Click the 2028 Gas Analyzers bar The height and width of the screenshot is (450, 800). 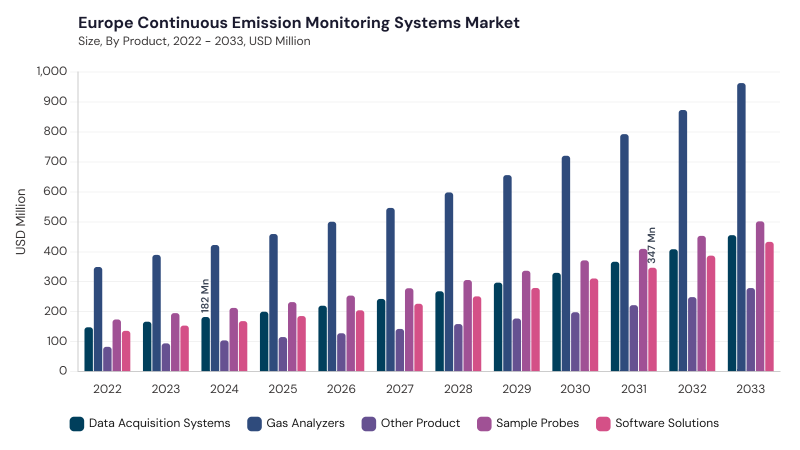click(449, 282)
